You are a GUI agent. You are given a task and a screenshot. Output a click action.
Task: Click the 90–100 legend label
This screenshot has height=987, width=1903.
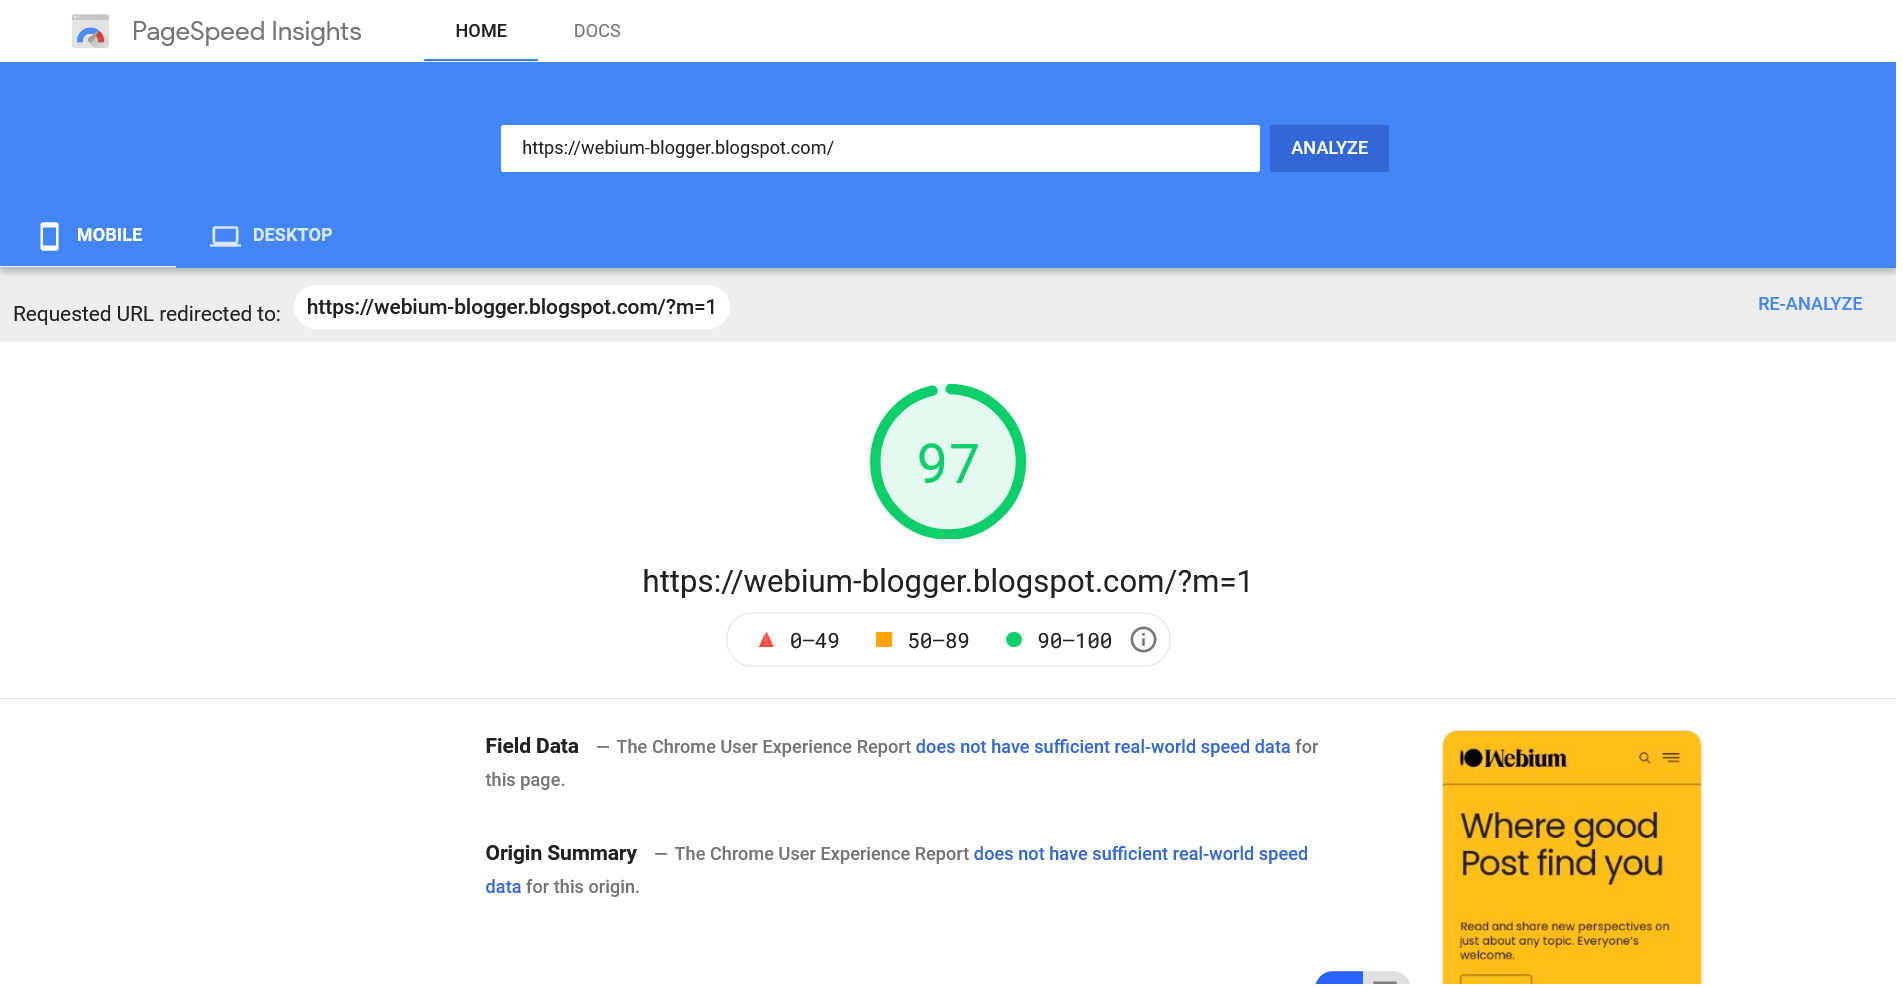pyautogui.click(x=1074, y=641)
